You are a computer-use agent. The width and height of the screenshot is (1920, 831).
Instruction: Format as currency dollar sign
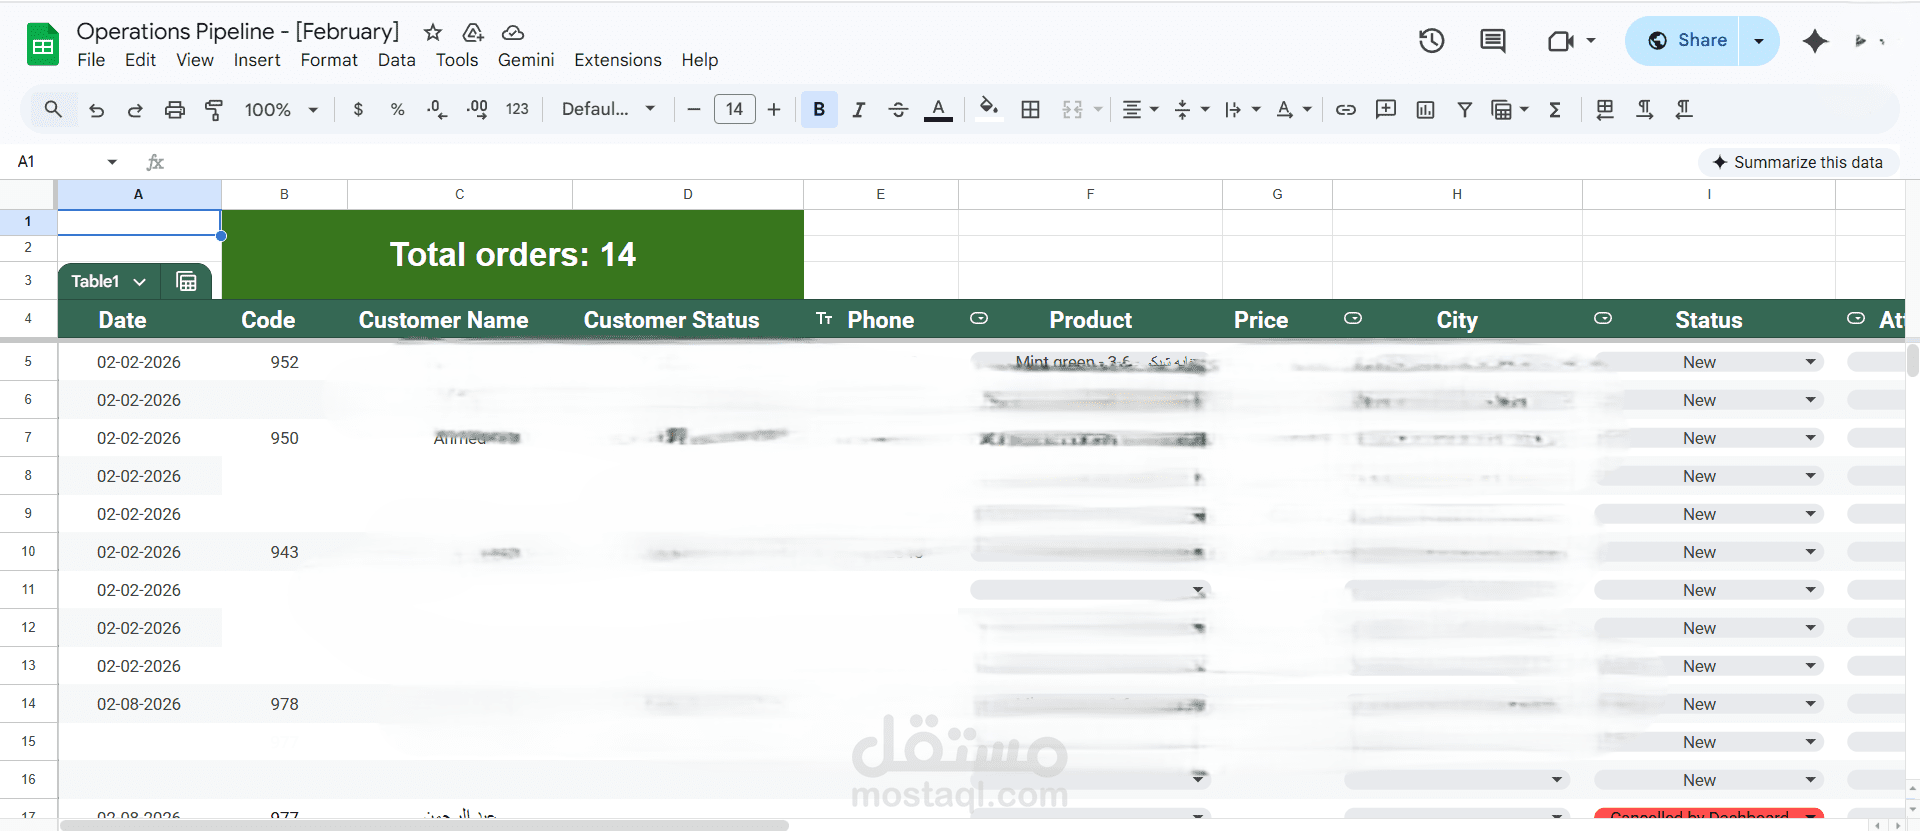pyautogui.click(x=358, y=109)
